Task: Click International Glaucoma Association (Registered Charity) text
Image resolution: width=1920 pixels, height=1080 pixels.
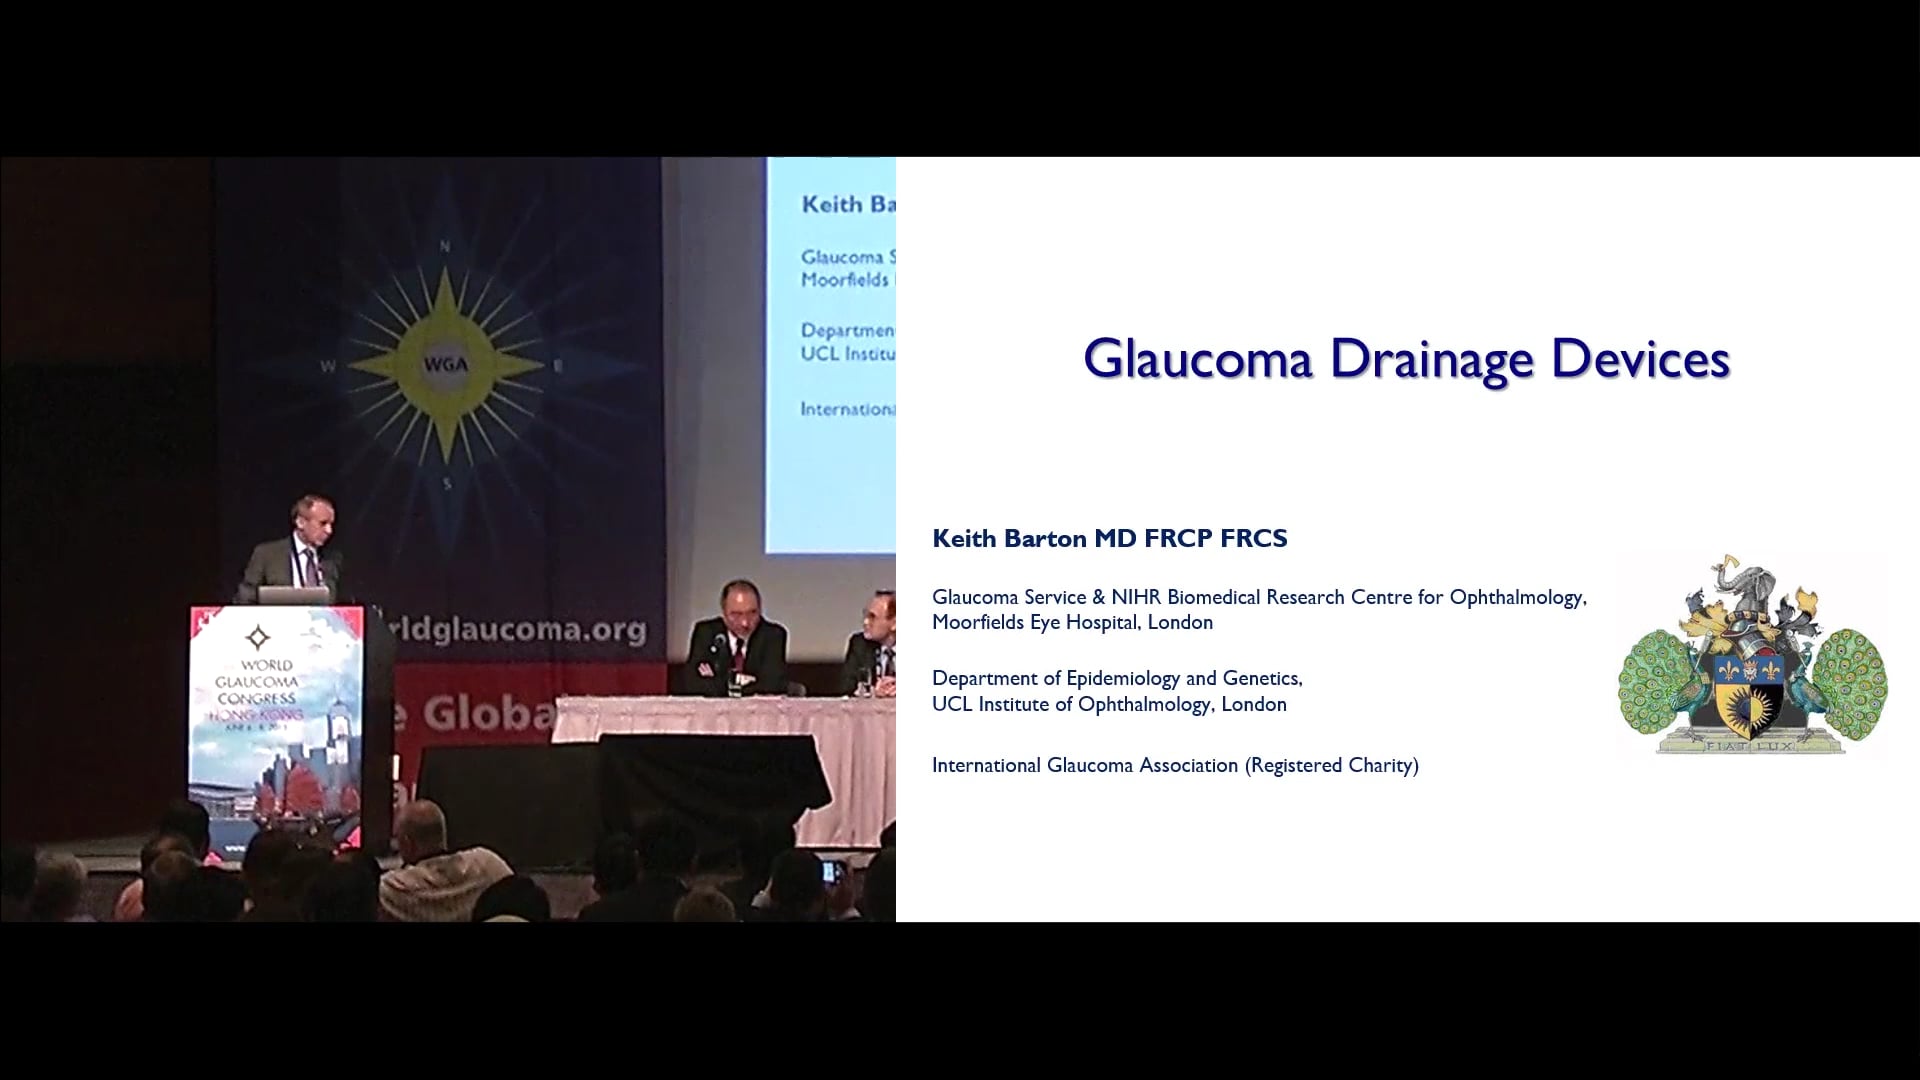Action: tap(1174, 765)
